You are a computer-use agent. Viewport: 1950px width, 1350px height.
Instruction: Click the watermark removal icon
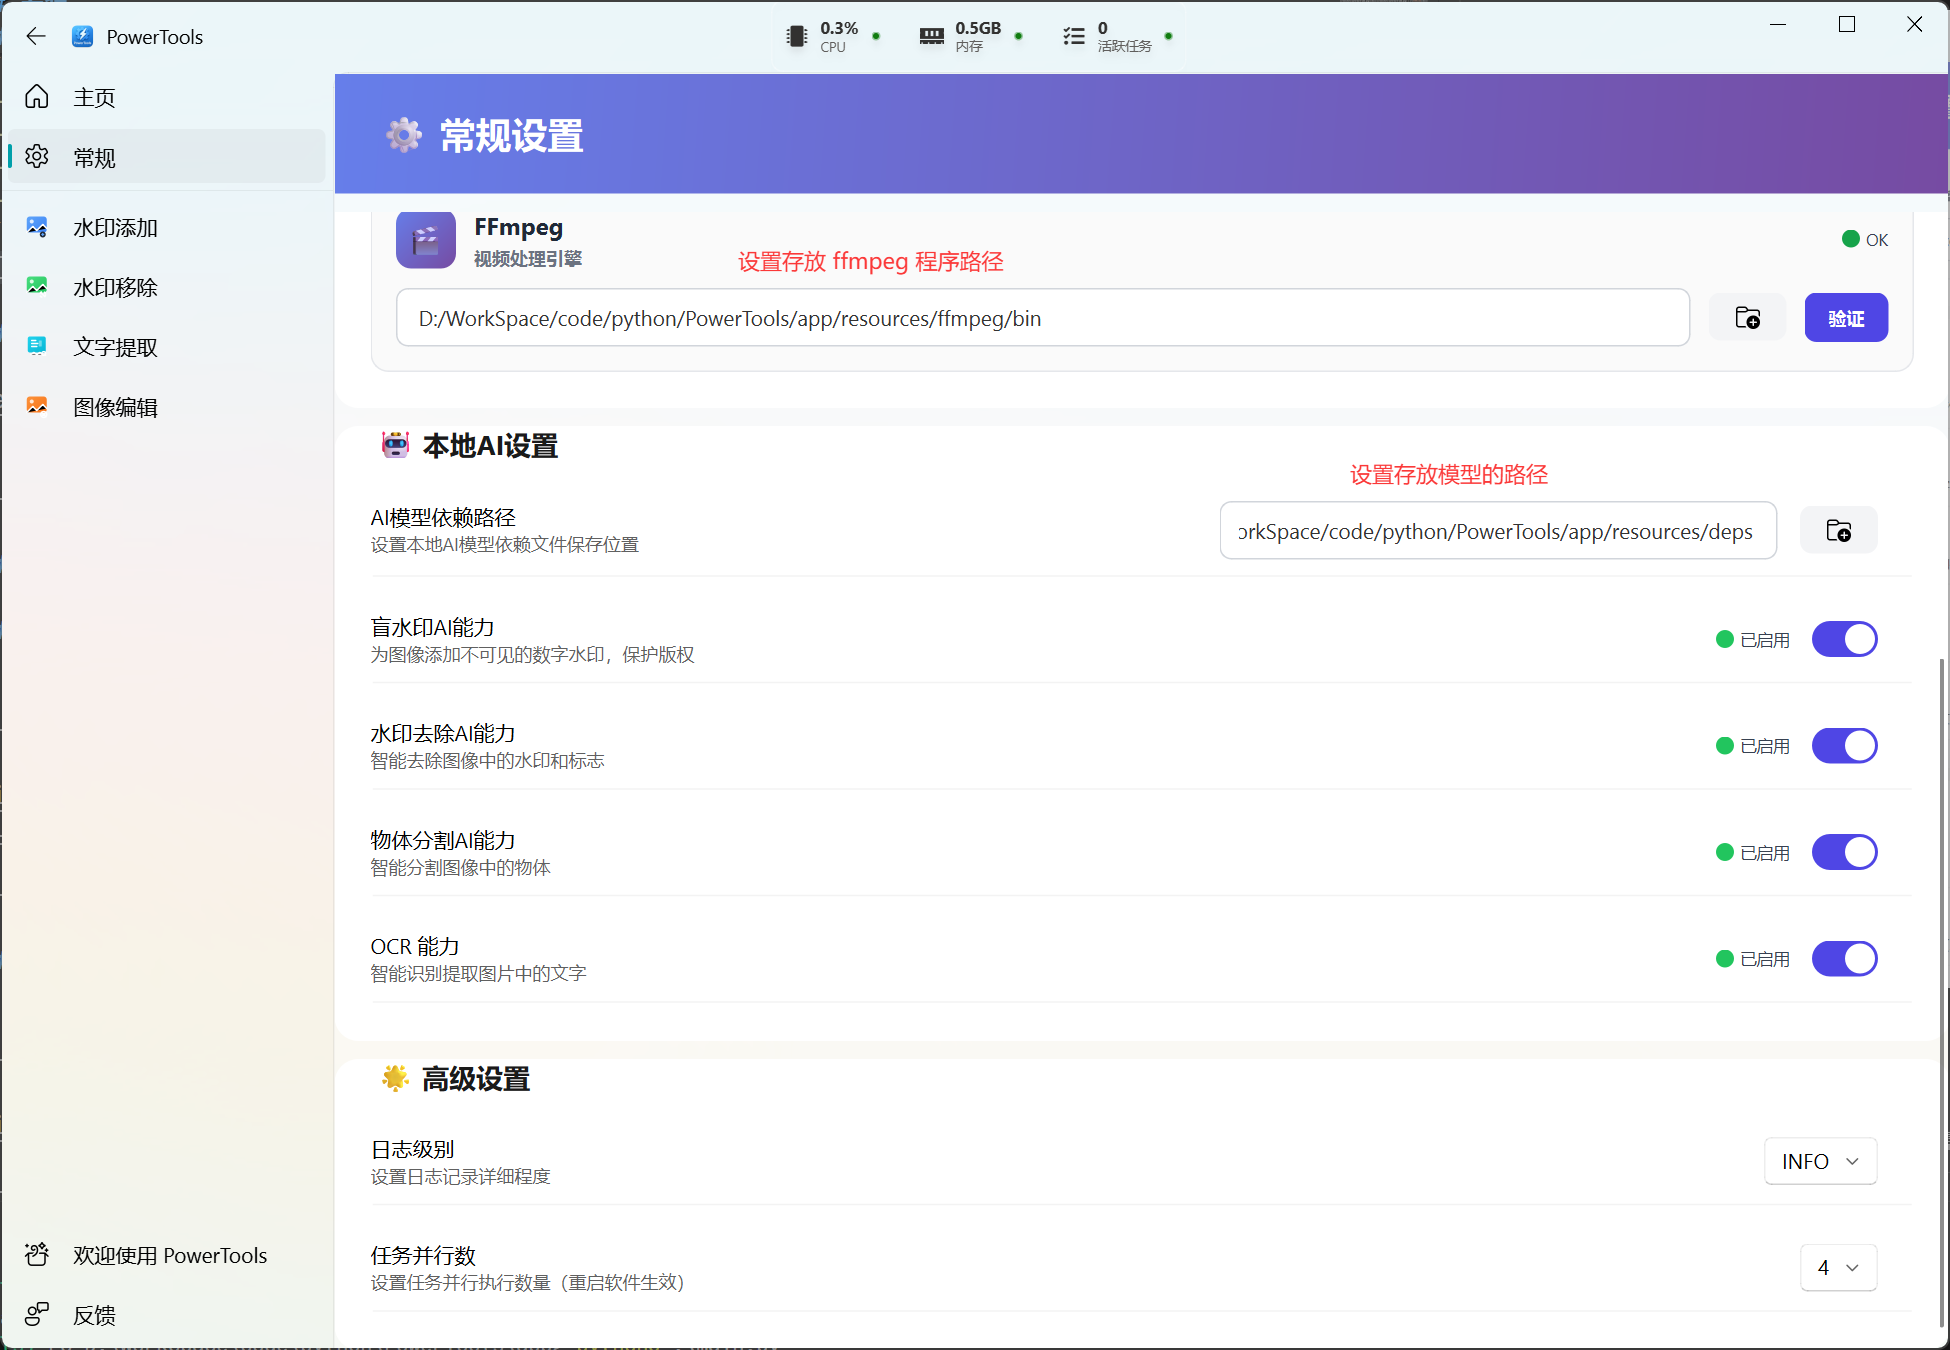[x=37, y=287]
